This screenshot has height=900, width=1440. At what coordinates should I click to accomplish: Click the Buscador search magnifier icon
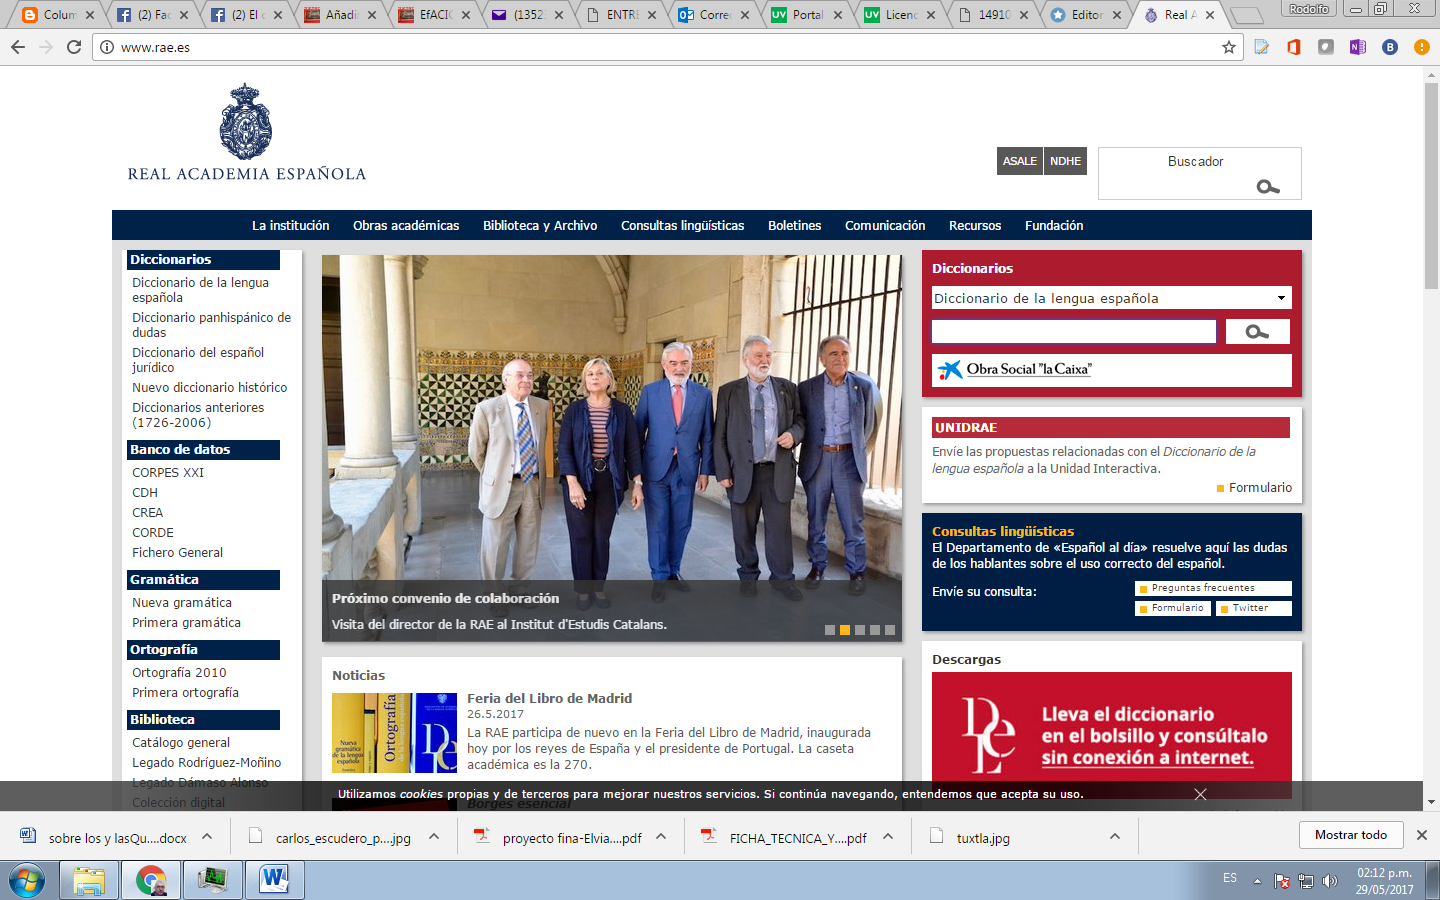point(1267,187)
